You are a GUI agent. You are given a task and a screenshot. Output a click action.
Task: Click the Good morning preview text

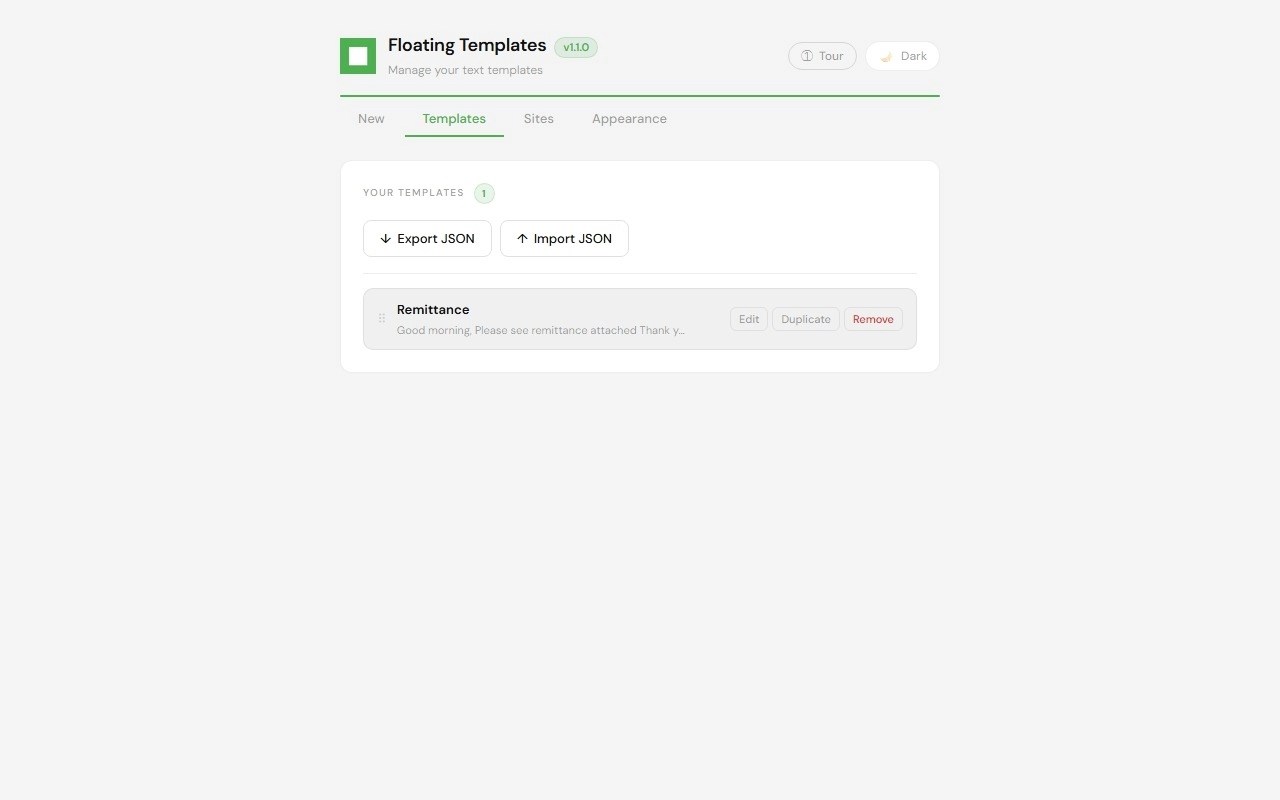[541, 330]
